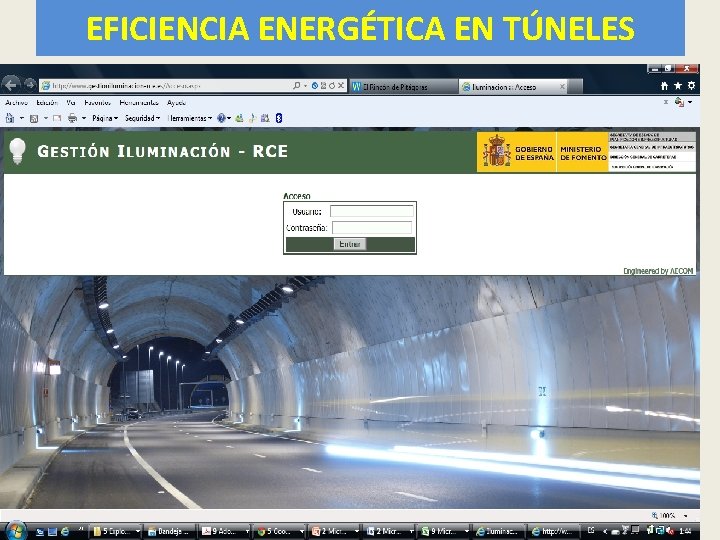Open a new blank tab button
The image size is (720, 540).
[576, 86]
